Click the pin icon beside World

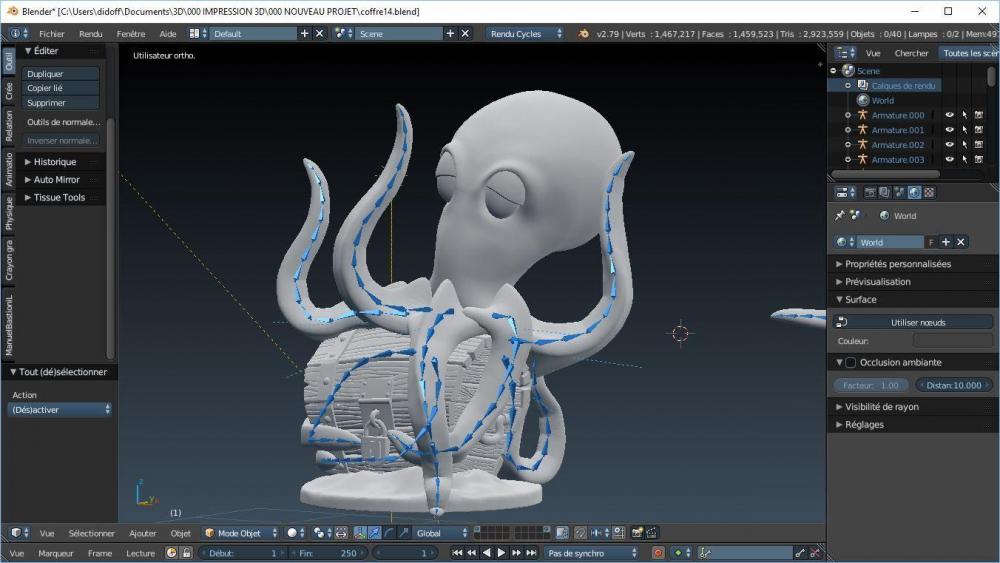pos(839,216)
